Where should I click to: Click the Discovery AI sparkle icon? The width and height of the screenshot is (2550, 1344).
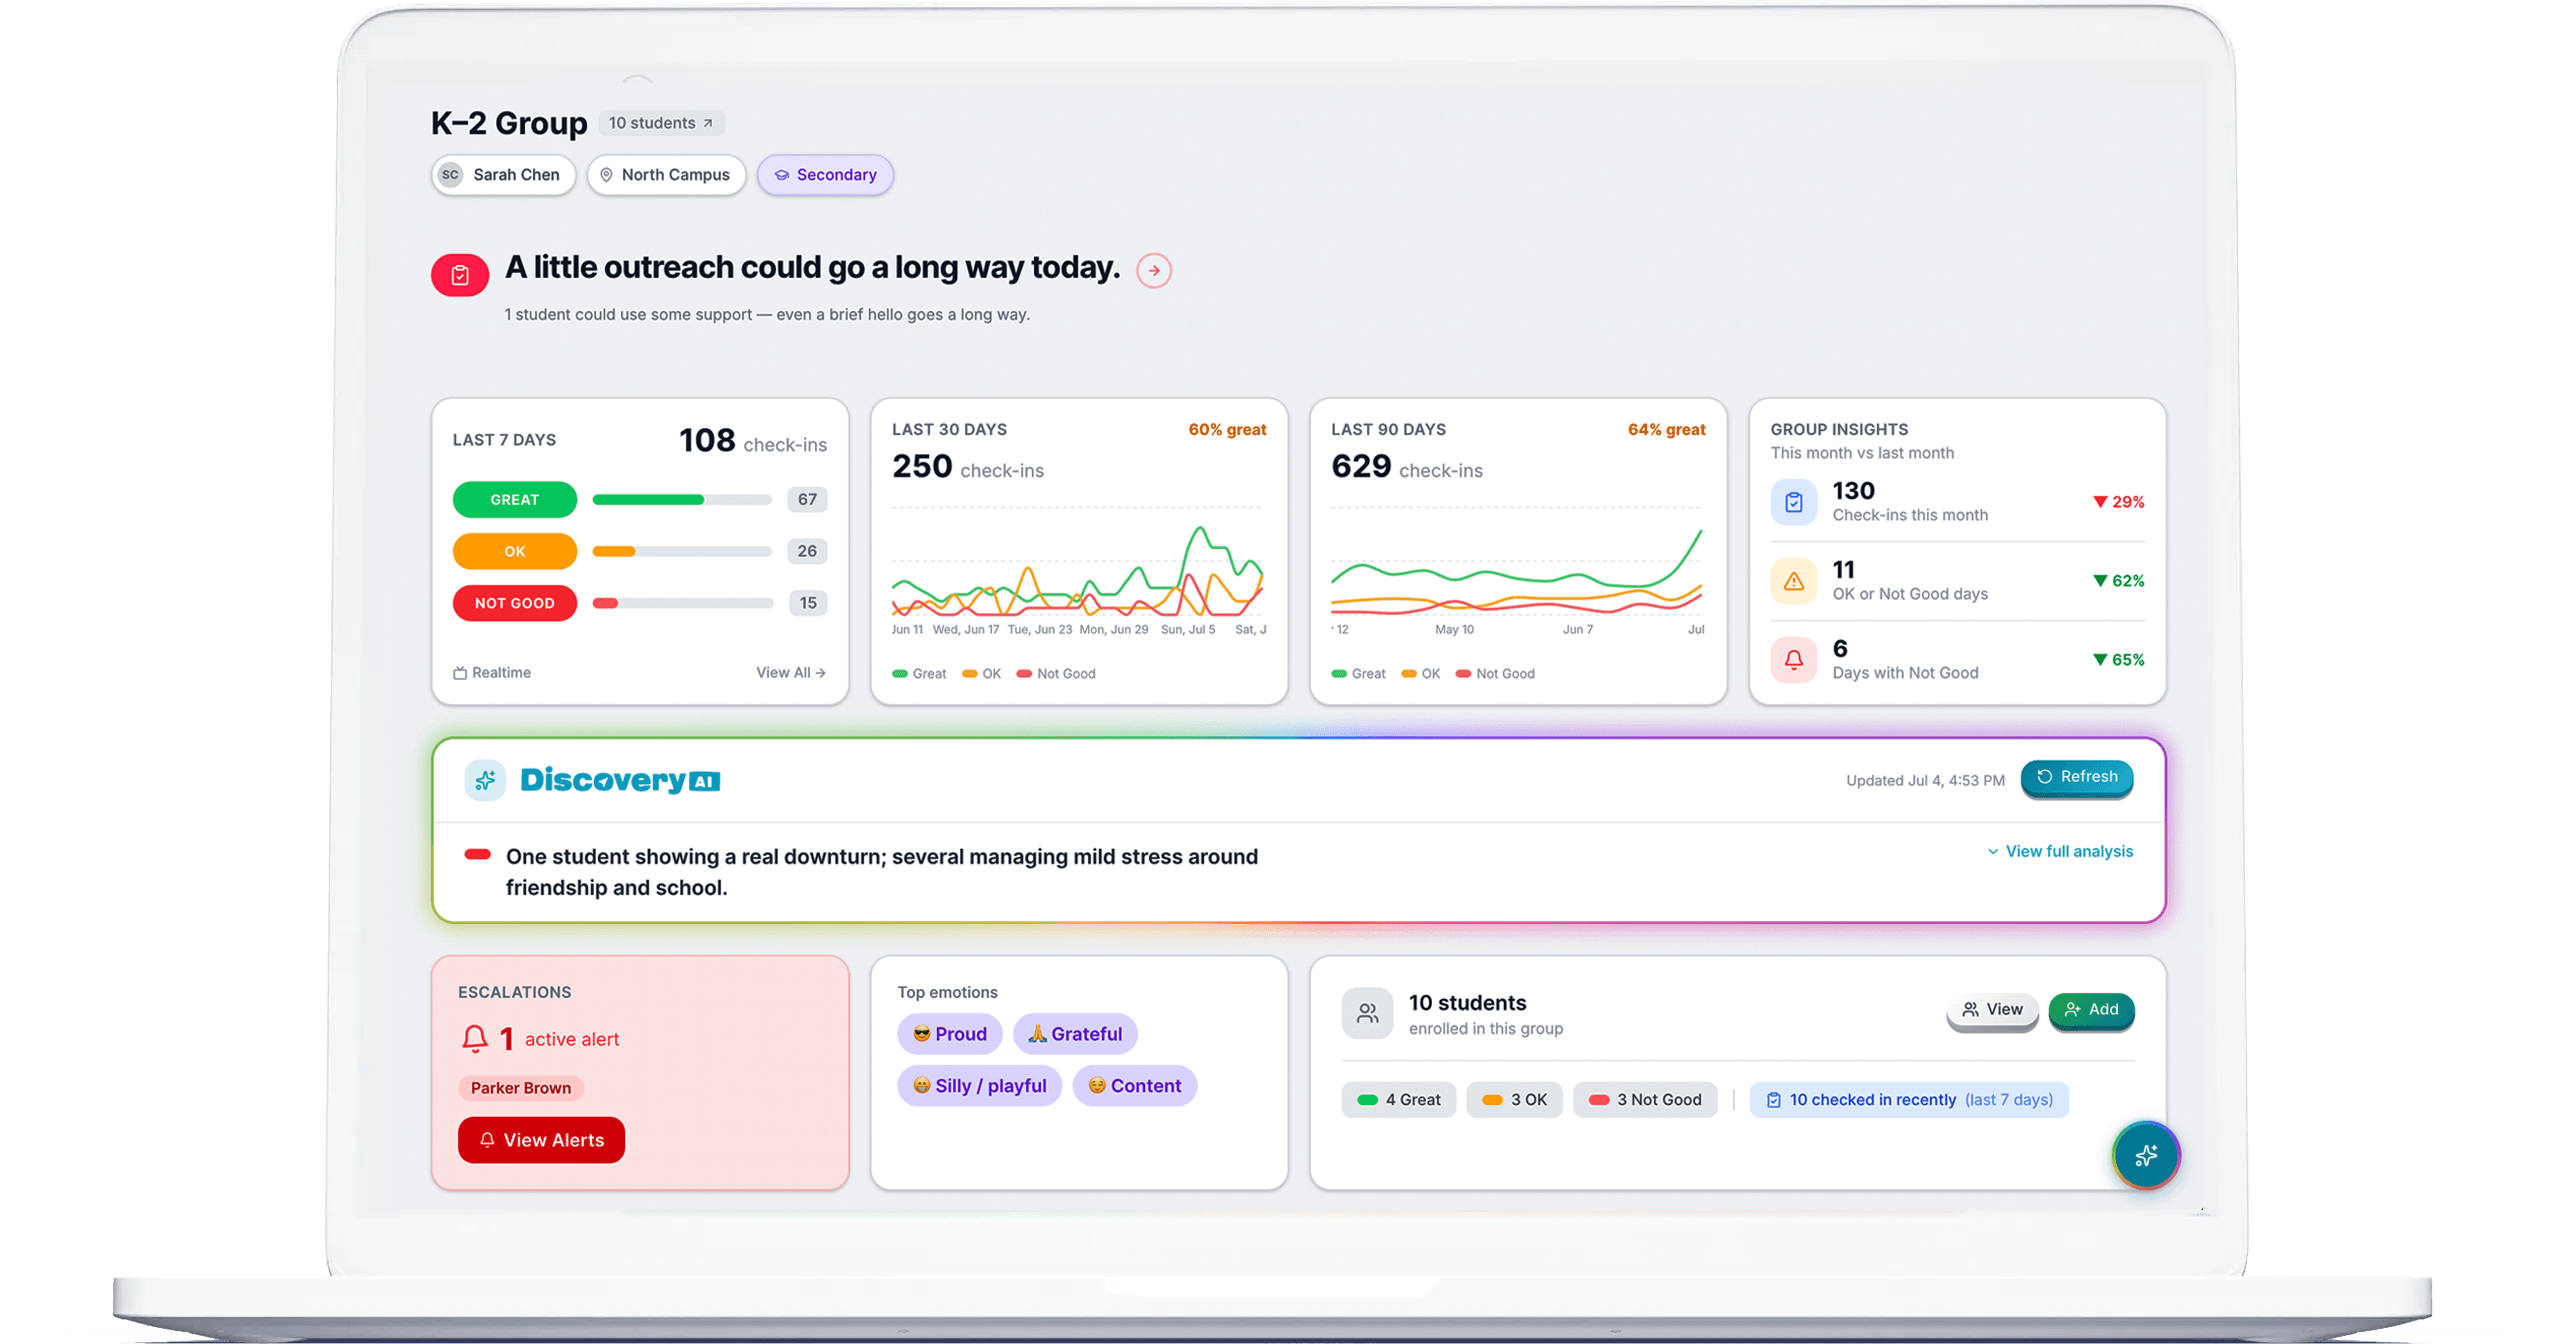point(484,781)
